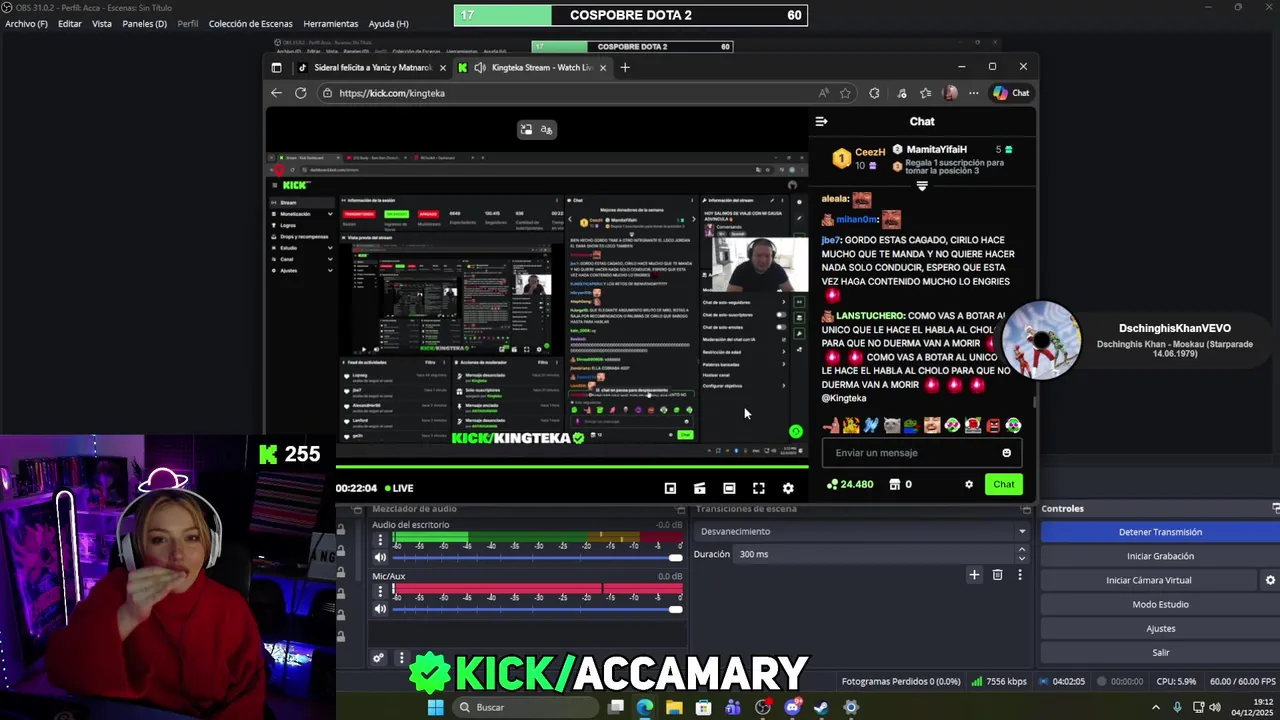The height and width of the screenshot is (720, 1280).
Task: Close the Kingteka Stream browser tab
Action: coord(603,68)
